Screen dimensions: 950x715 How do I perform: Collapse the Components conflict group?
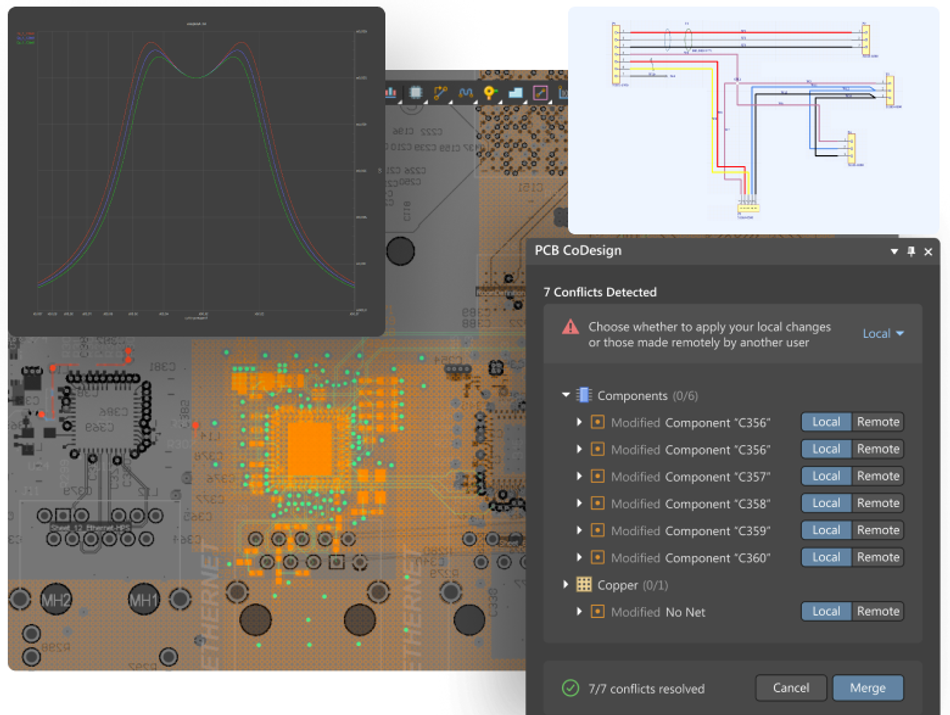coord(564,395)
